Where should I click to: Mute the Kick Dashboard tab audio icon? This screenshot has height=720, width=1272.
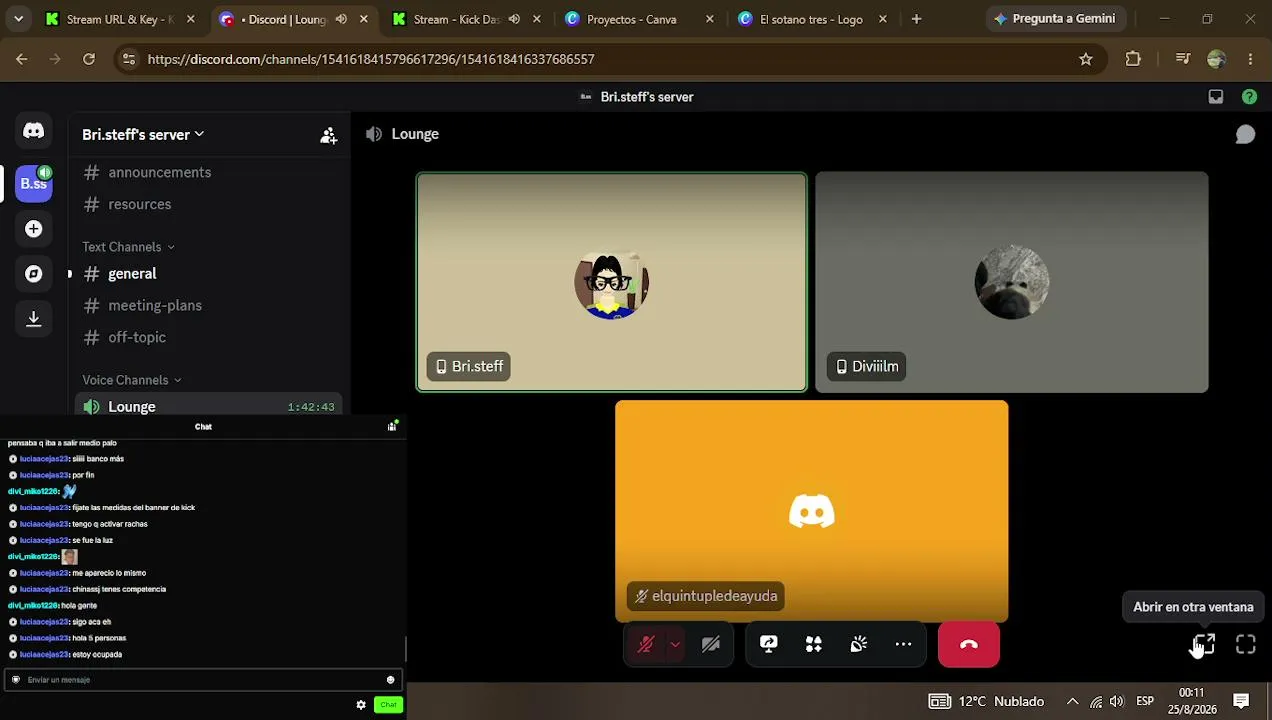click(x=514, y=19)
